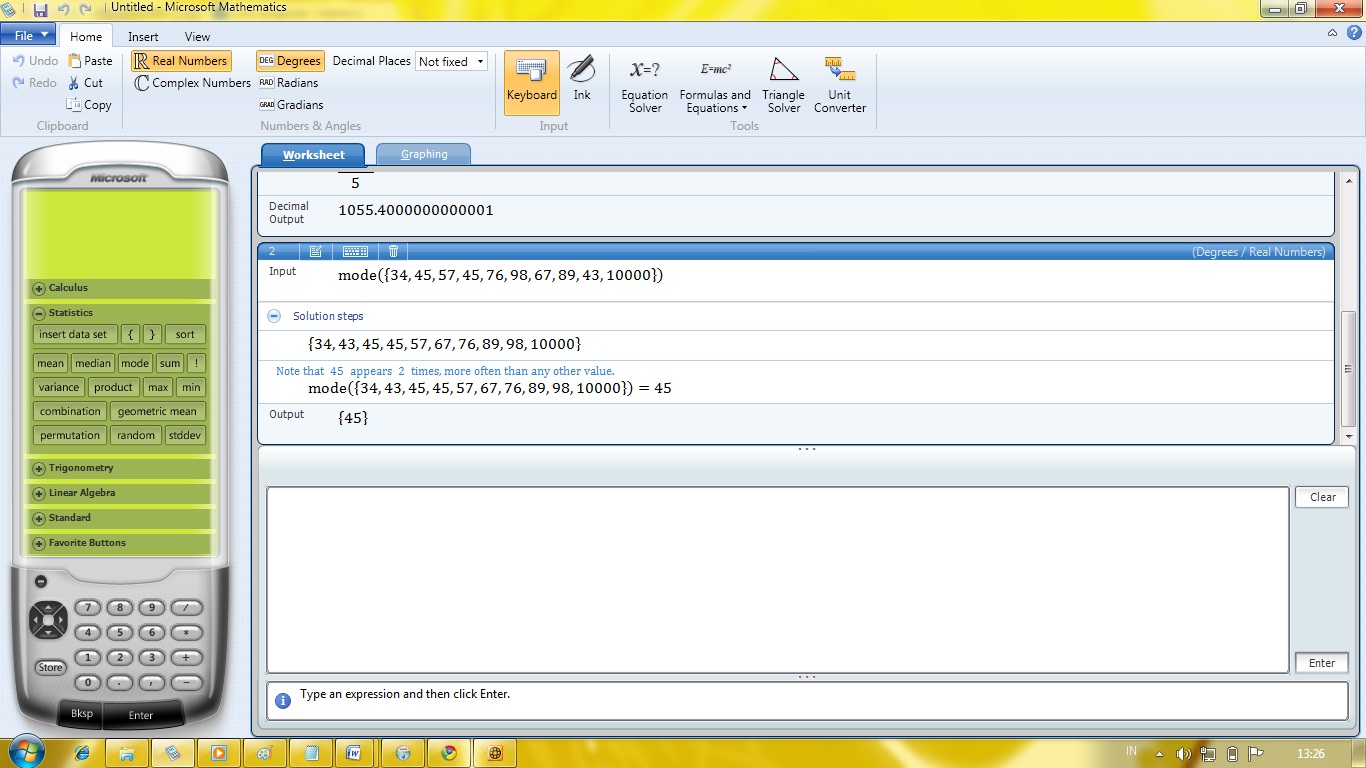The width and height of the screenshot is (1366, 768).
Task: Click the Store button on calculator
Action: click(x=50, y=667)
